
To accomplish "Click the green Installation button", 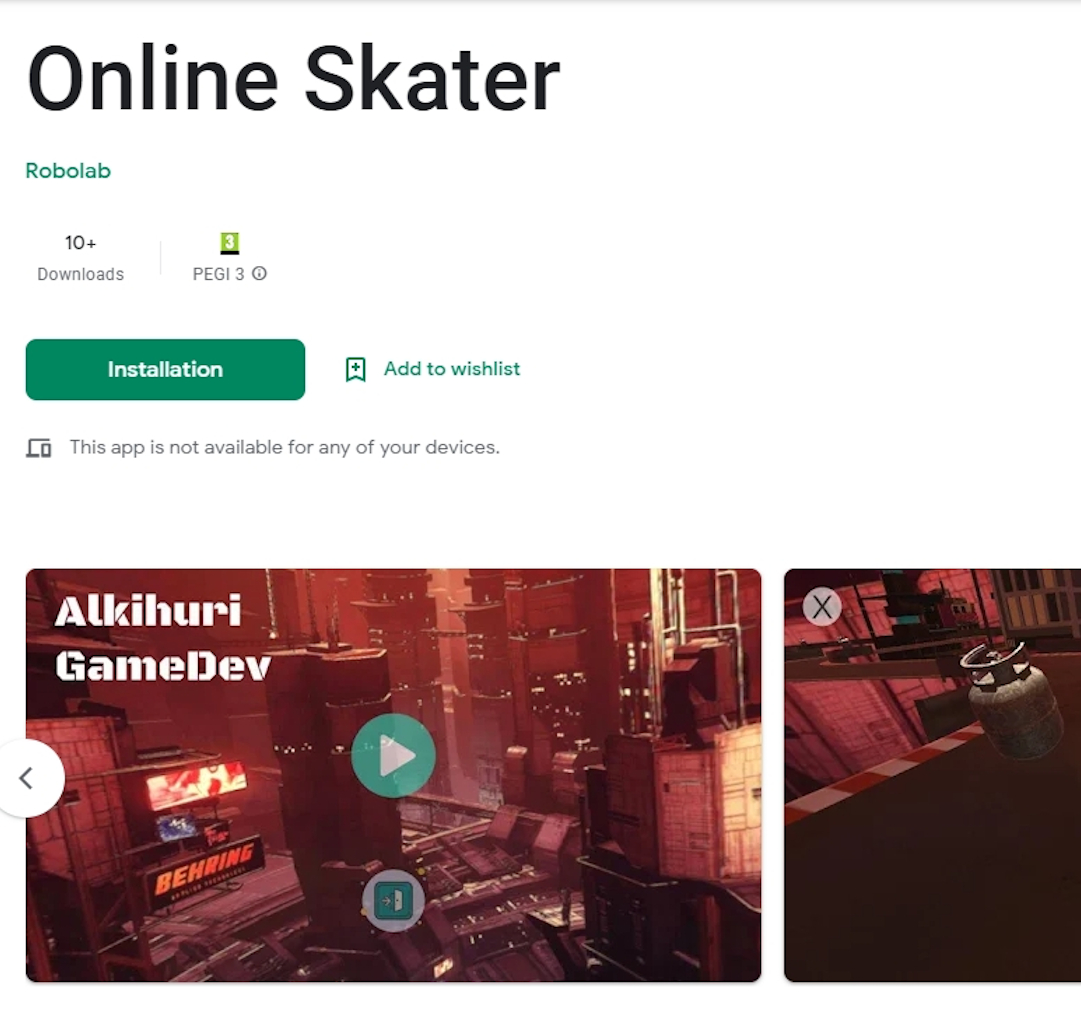I will click(165, 369).
